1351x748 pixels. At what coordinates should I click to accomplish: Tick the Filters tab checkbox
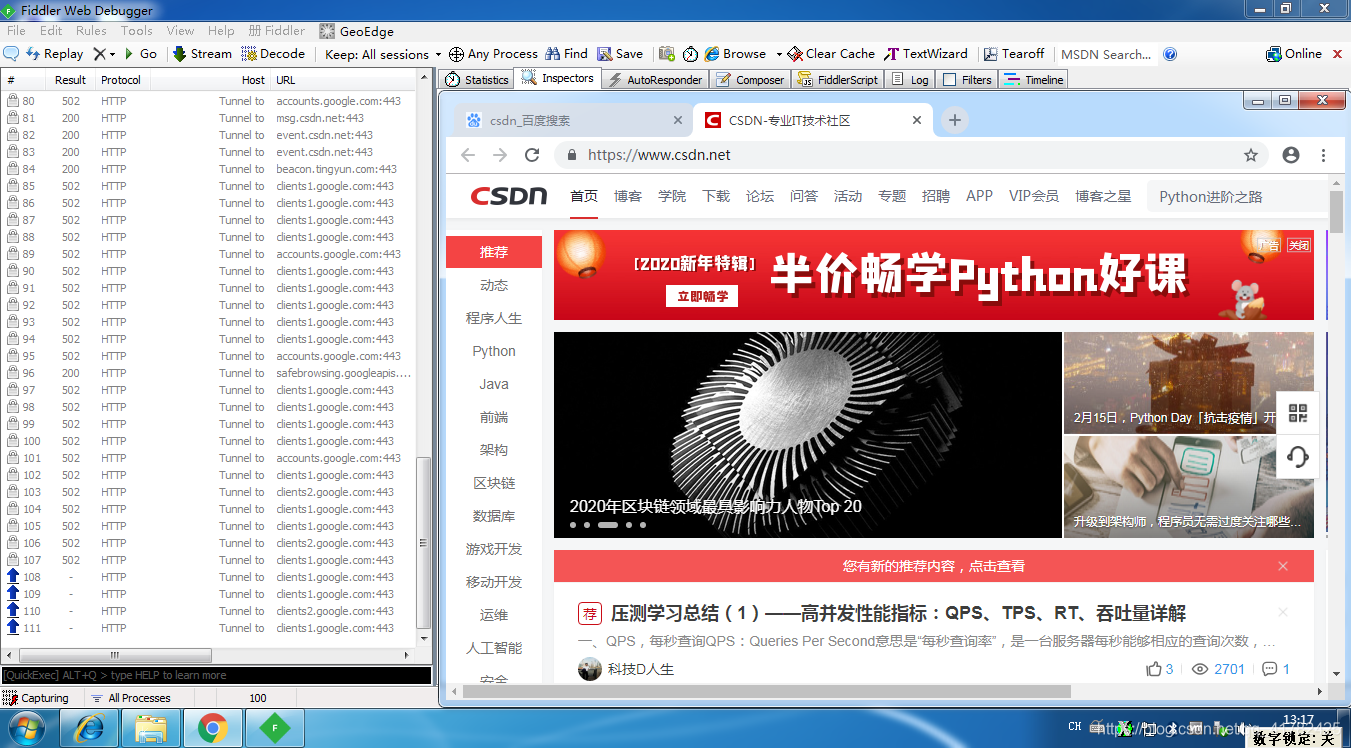click(x=950, y=80)
